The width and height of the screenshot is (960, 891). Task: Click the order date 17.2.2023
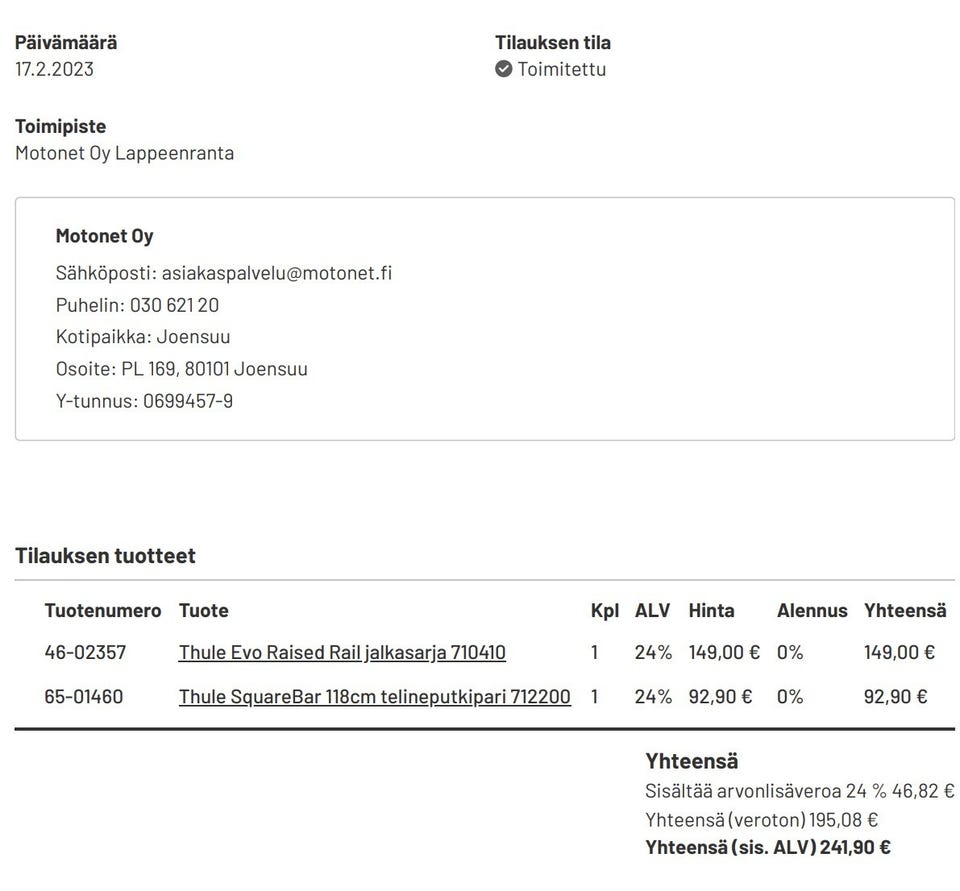pos(54,69)
